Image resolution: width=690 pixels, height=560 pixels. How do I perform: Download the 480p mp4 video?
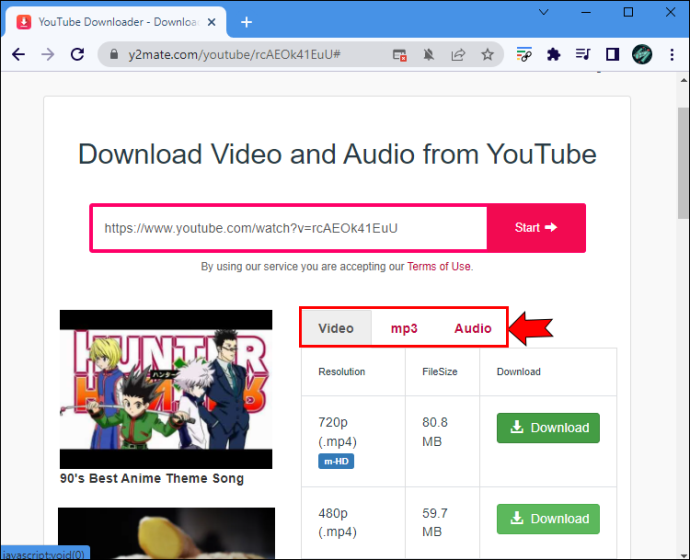[548, 519]
